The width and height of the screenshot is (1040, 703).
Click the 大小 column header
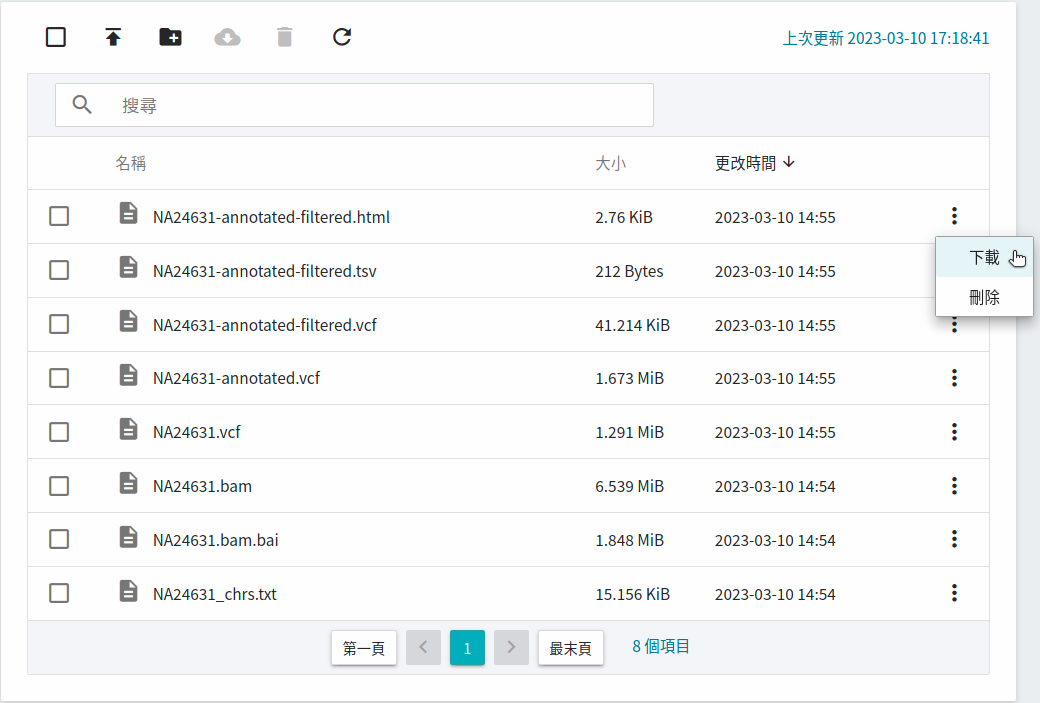pos(611,163)
